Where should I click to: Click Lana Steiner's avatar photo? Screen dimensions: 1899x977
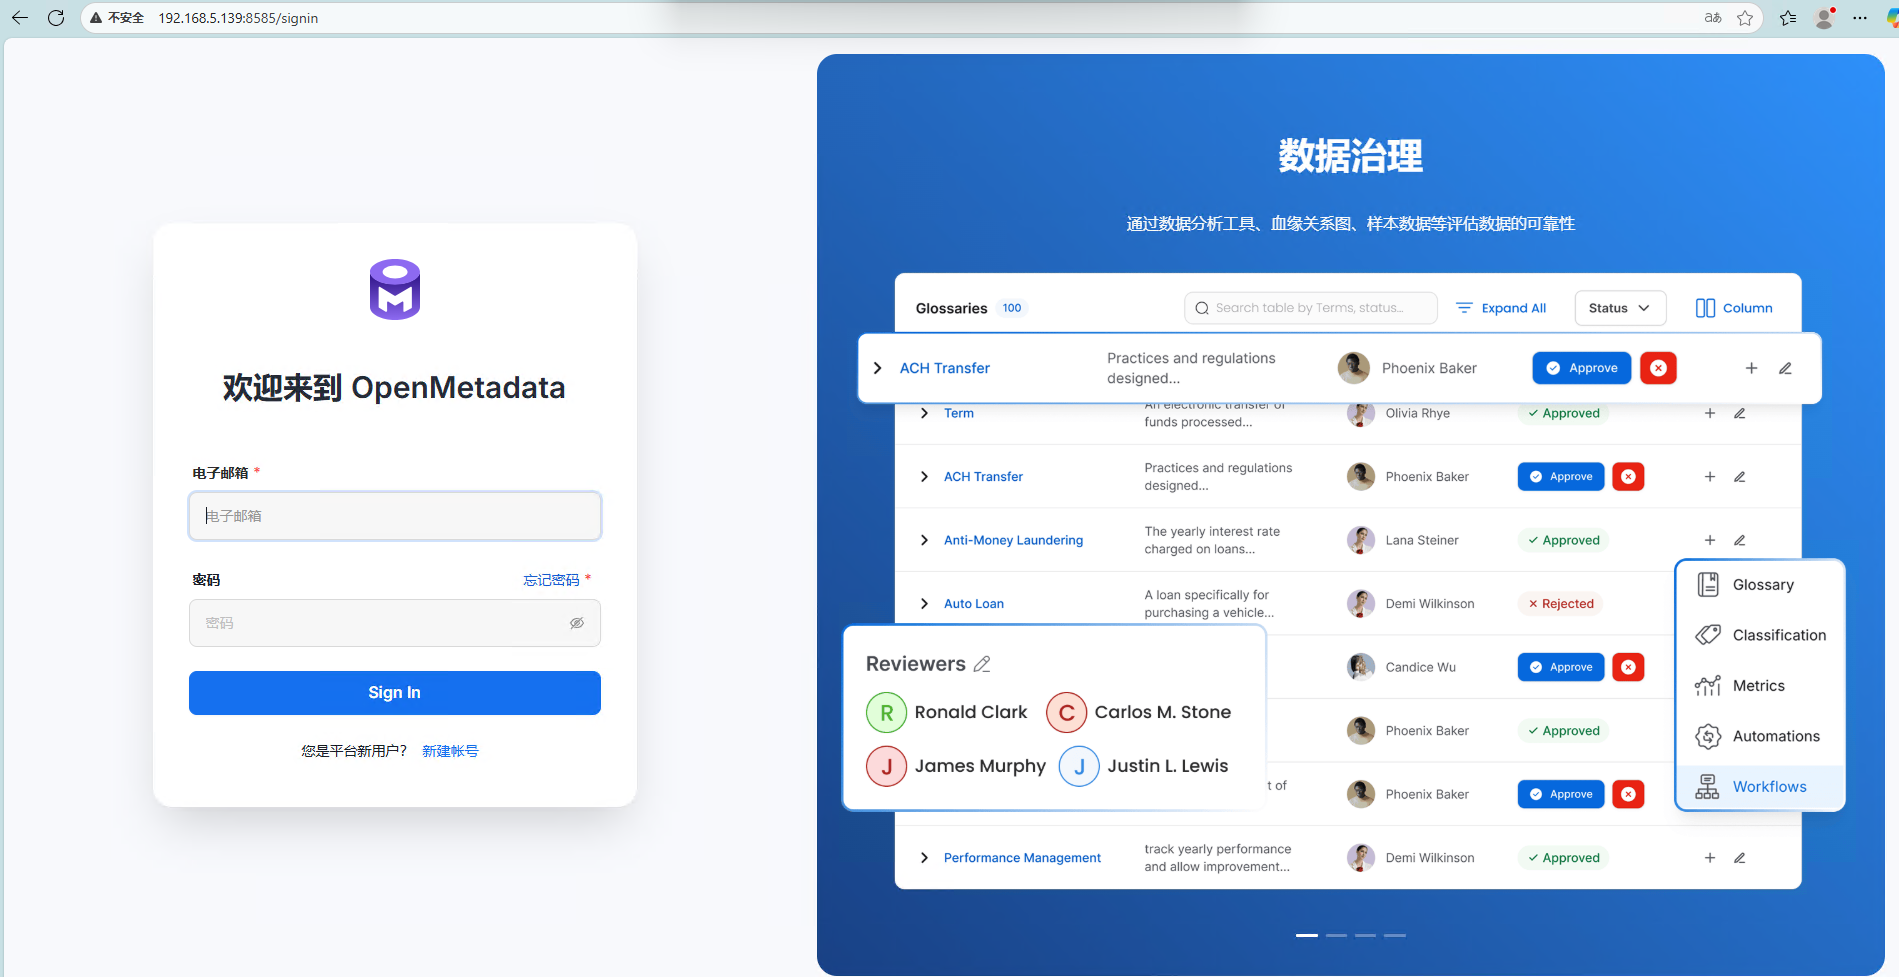[x=1360, y=540]
